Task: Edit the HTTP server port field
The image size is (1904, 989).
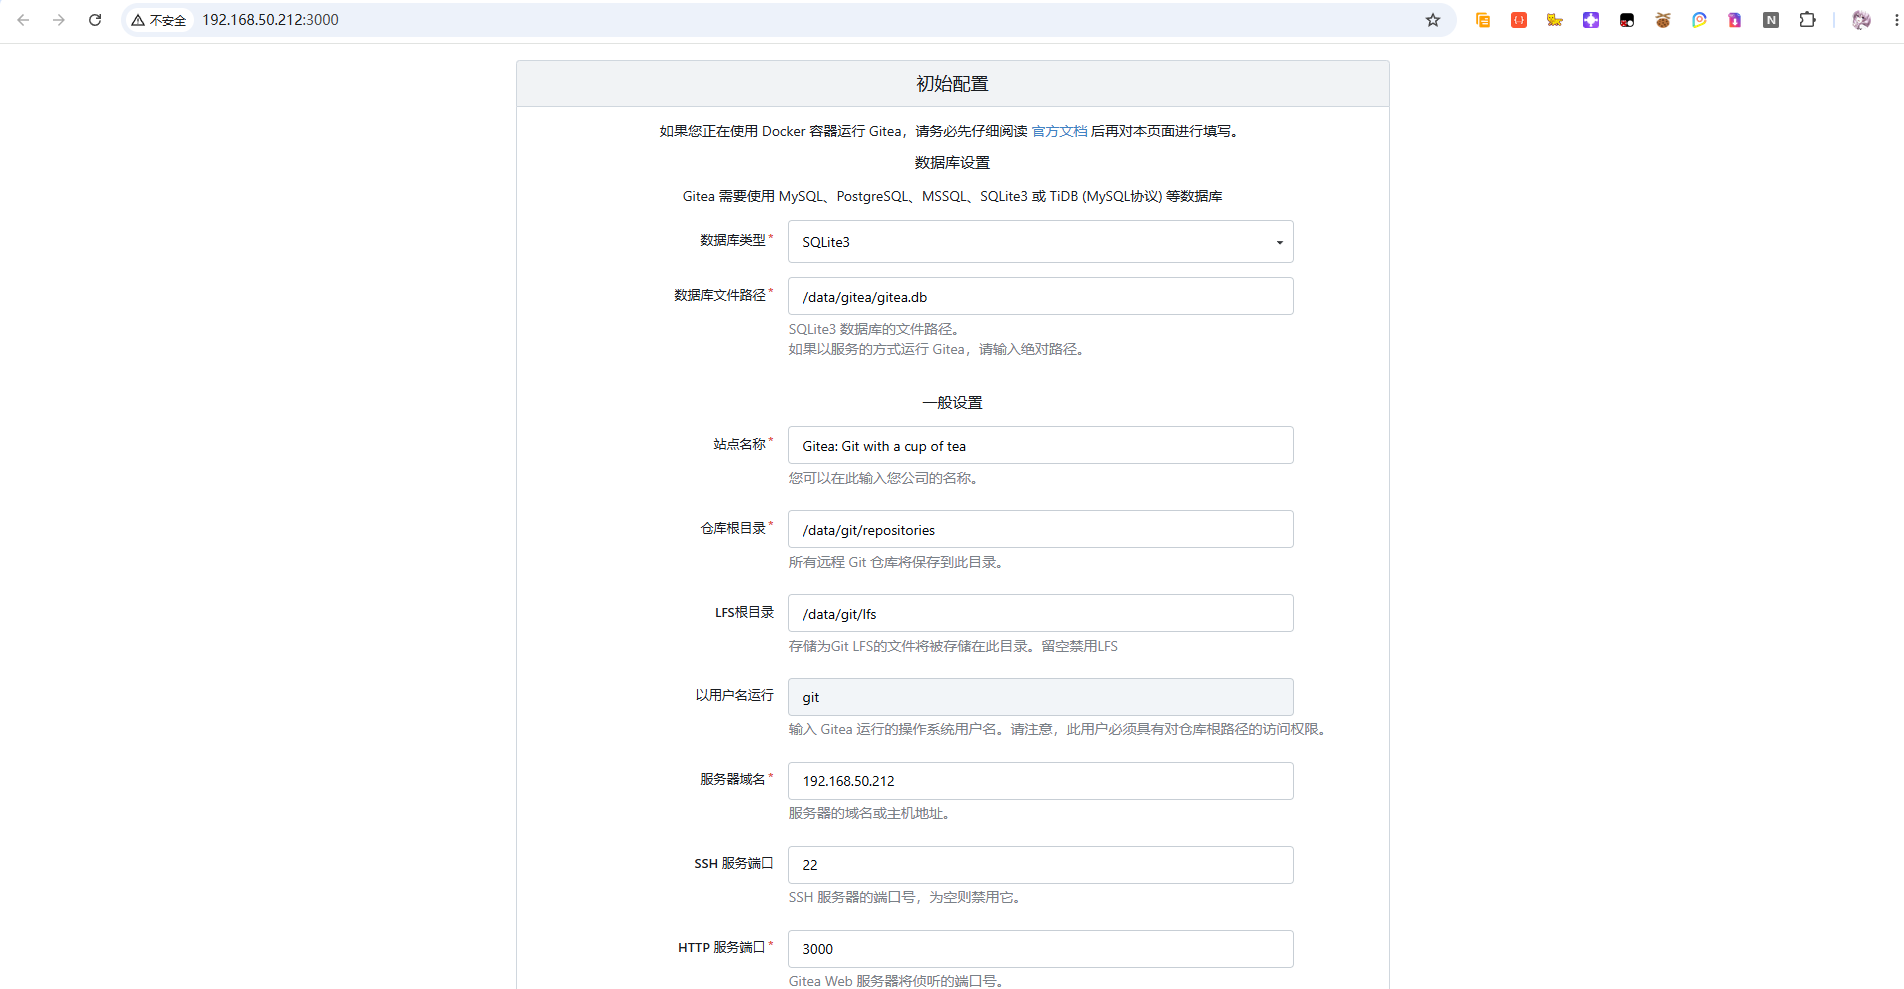Action: coord(1040,949)
